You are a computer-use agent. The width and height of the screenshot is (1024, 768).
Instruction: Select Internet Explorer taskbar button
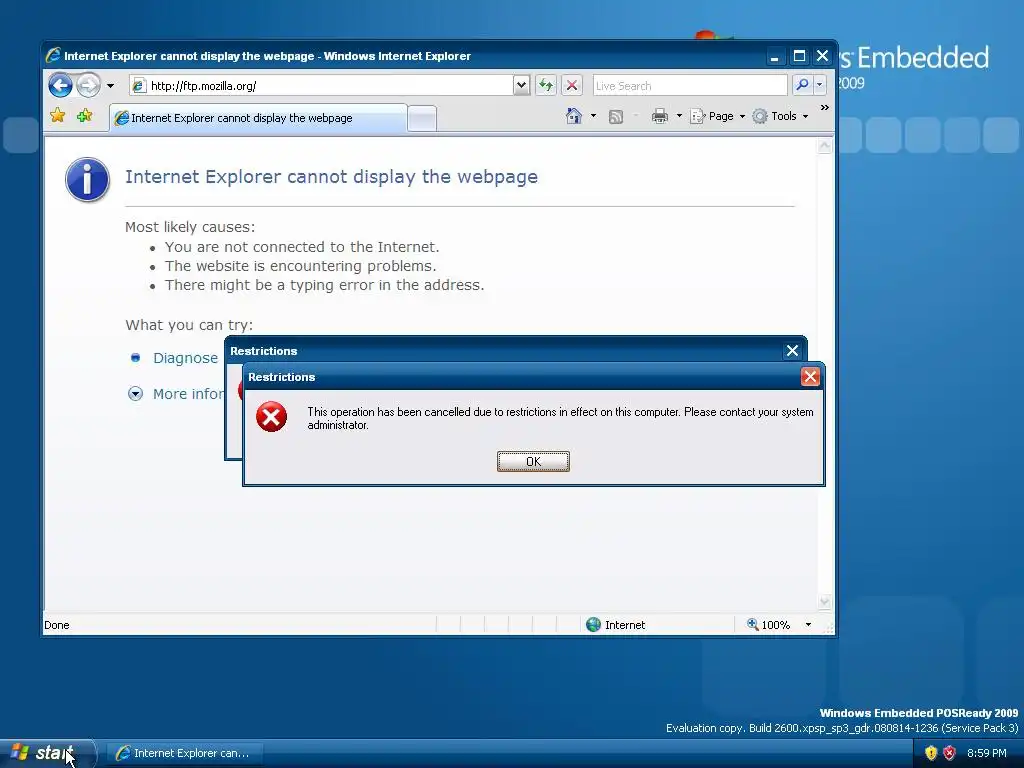[185, 753]
